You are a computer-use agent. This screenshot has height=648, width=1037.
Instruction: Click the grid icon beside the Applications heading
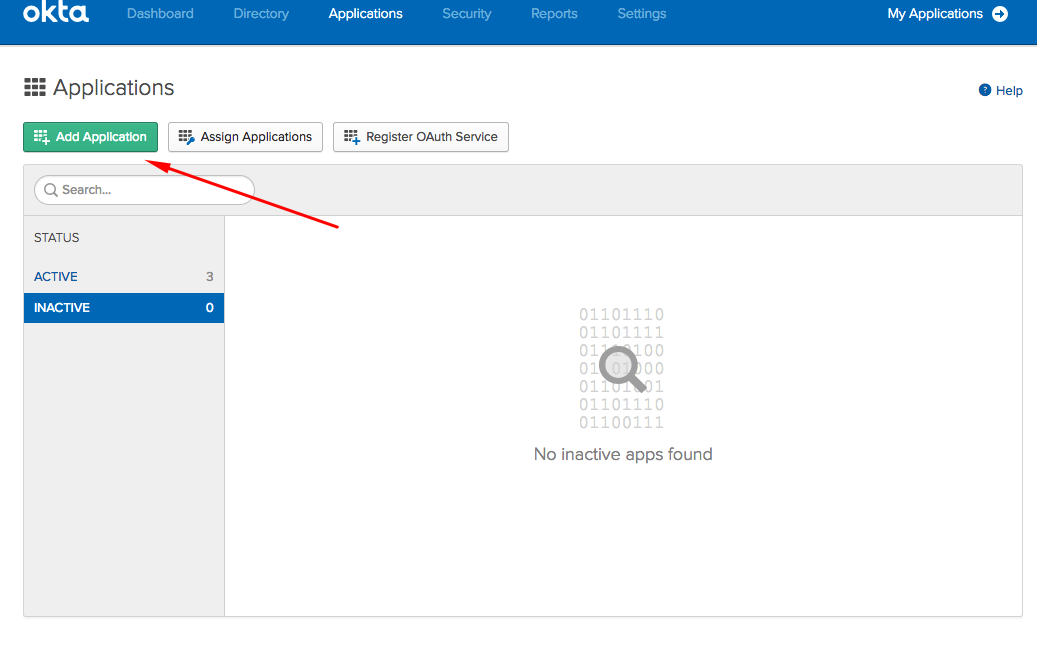click(x=35, y=87)
